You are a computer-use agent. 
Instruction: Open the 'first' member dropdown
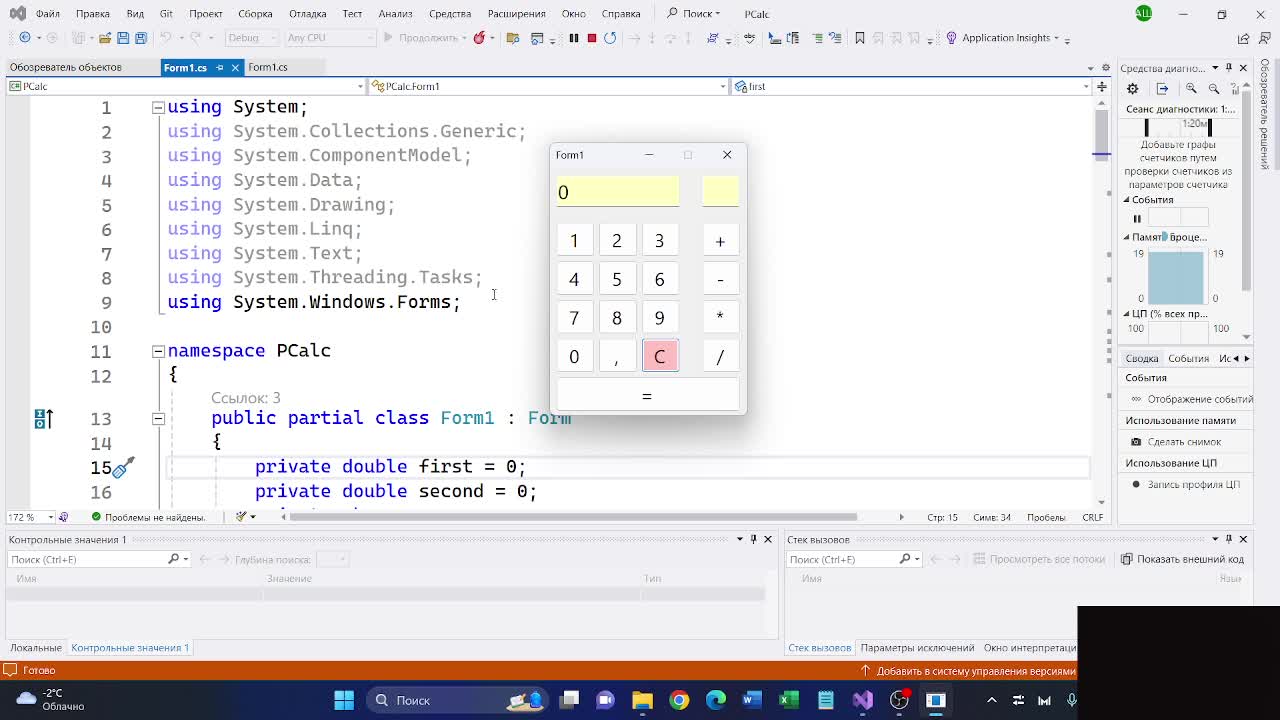(912, 86)
